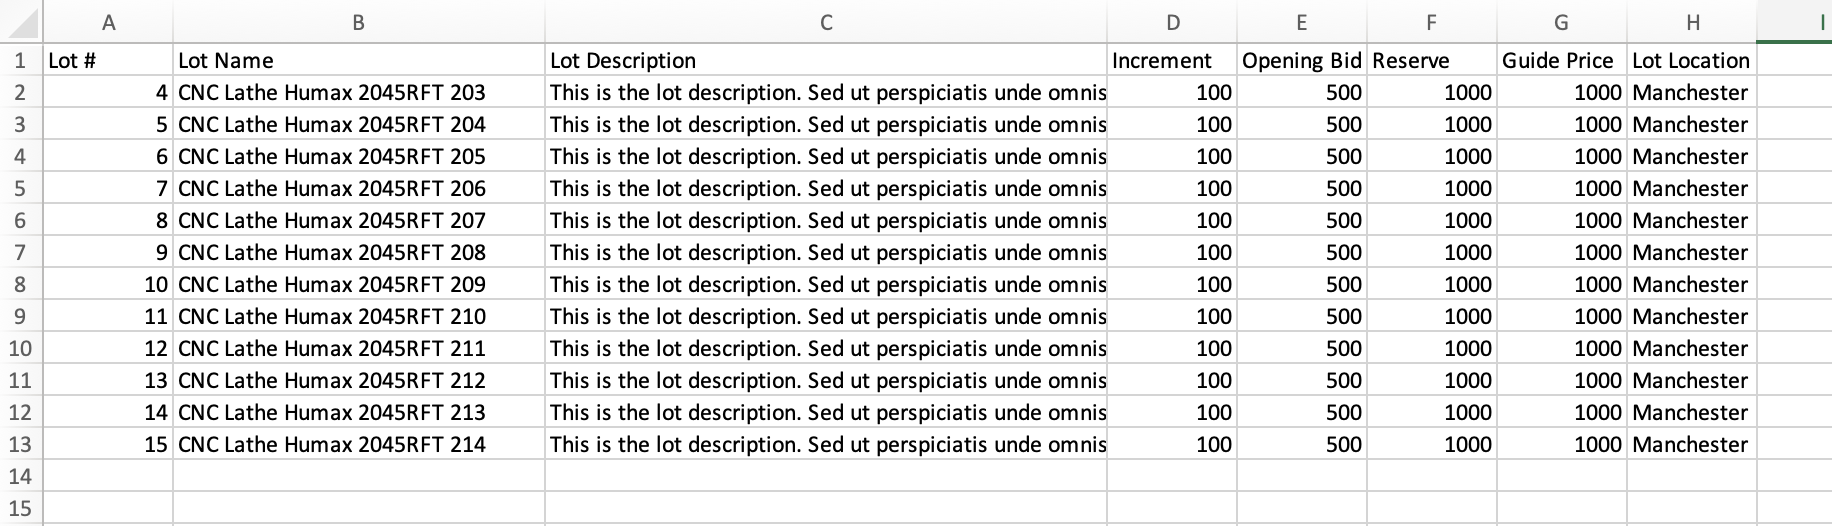The height and width of the screenshot is (526, 1832).
Task: Select row 13 header
Action: (20, 445)
